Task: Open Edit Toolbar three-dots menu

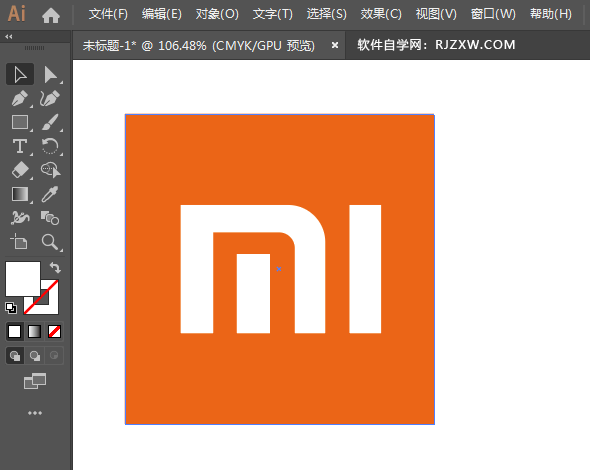Action: tap(35, 413)
